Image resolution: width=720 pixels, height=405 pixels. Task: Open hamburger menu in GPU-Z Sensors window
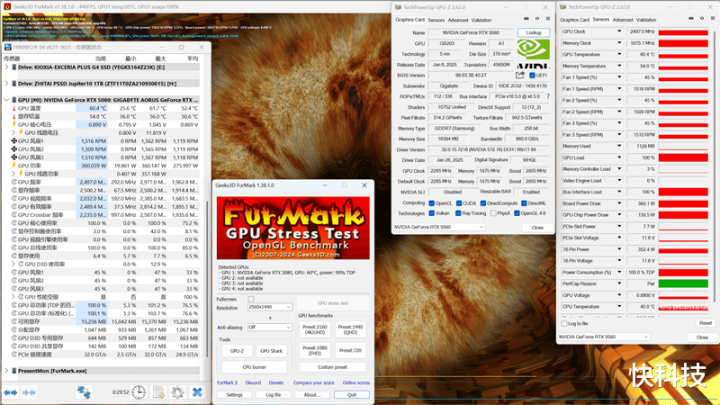tap(713, 18)
